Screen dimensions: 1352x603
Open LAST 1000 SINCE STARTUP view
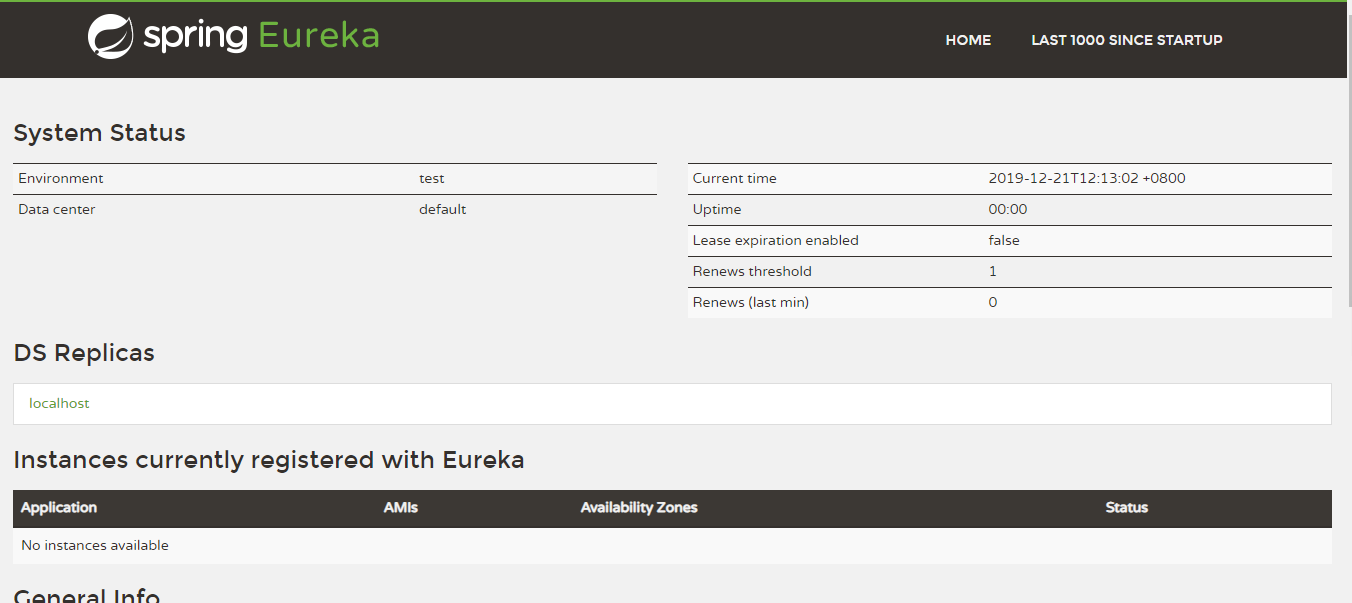[x=1126, y=40]
